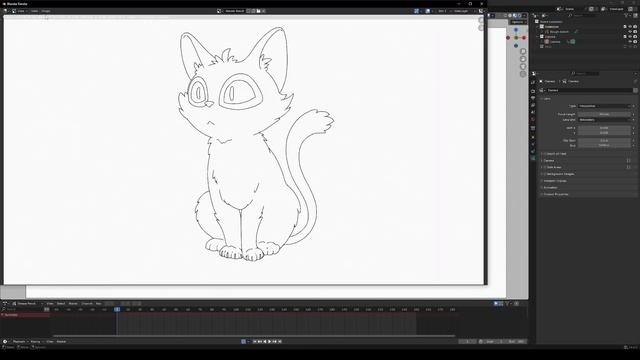640x360 pixels.
Task: Click red X axis on viewport gizmo
Action: 524,38
